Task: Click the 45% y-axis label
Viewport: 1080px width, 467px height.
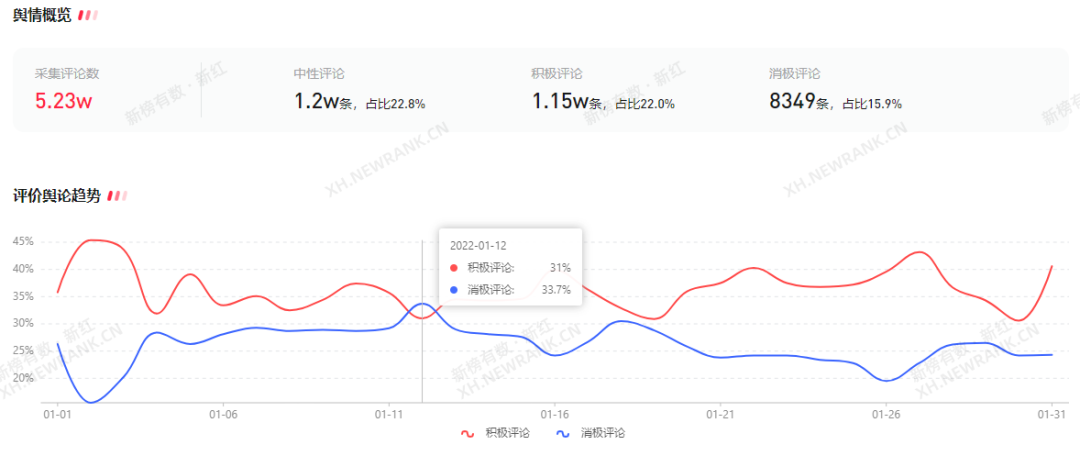Action: click(23, 242)
